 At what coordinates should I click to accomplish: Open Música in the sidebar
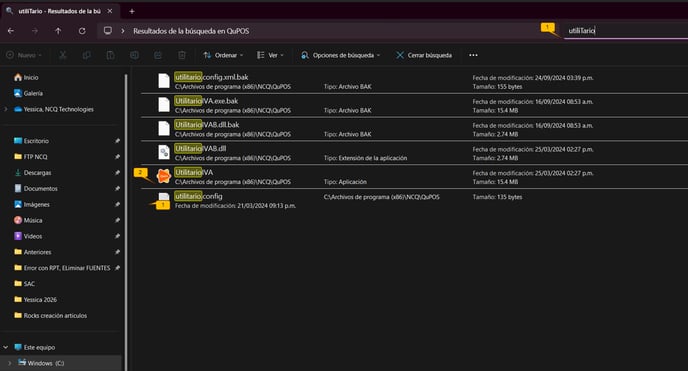click(28, 220)
